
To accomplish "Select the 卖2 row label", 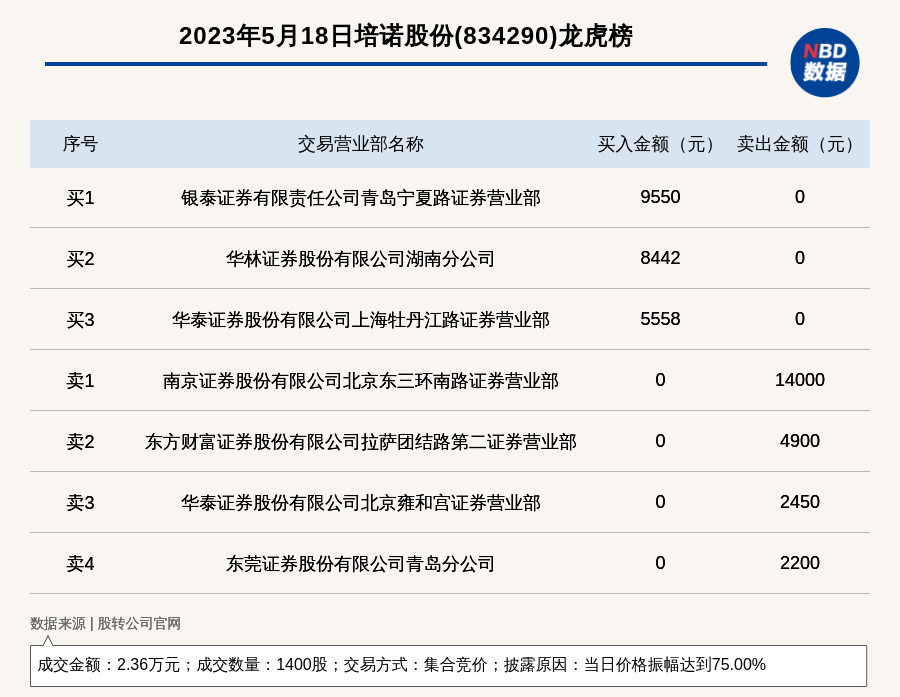I will [x=80, y=442].
